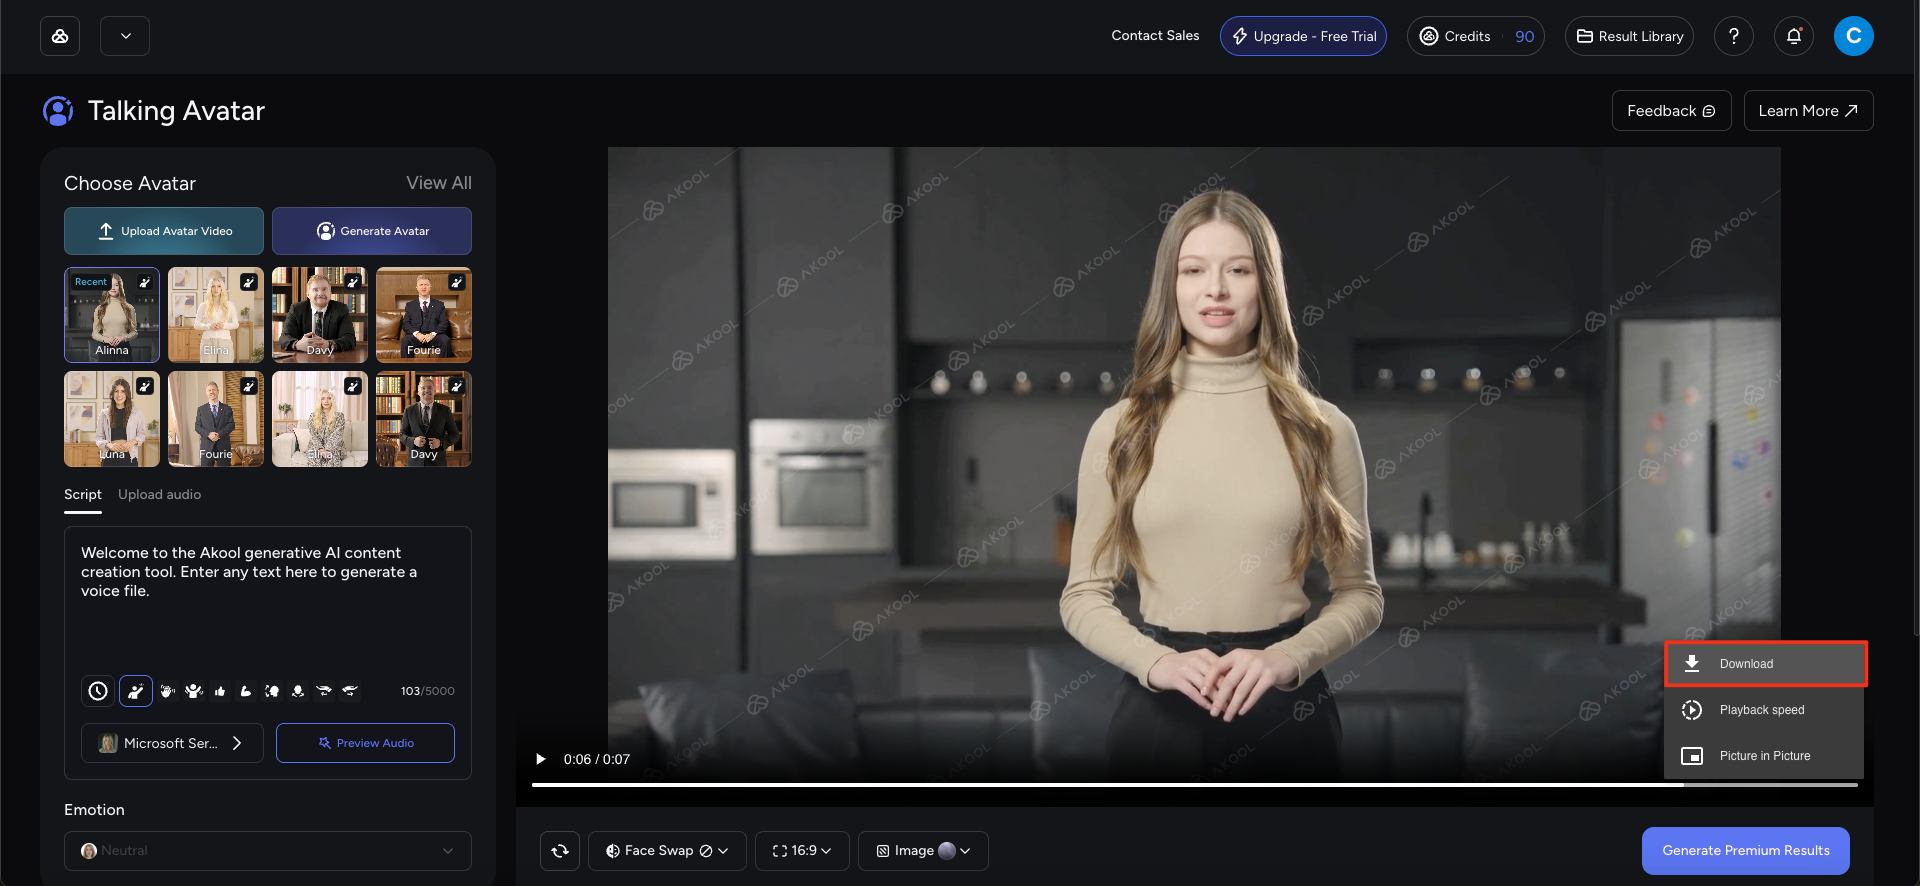Screen dimensions: 1920x886
Task: Add the waving hand gesture
Action: [168, 691]
